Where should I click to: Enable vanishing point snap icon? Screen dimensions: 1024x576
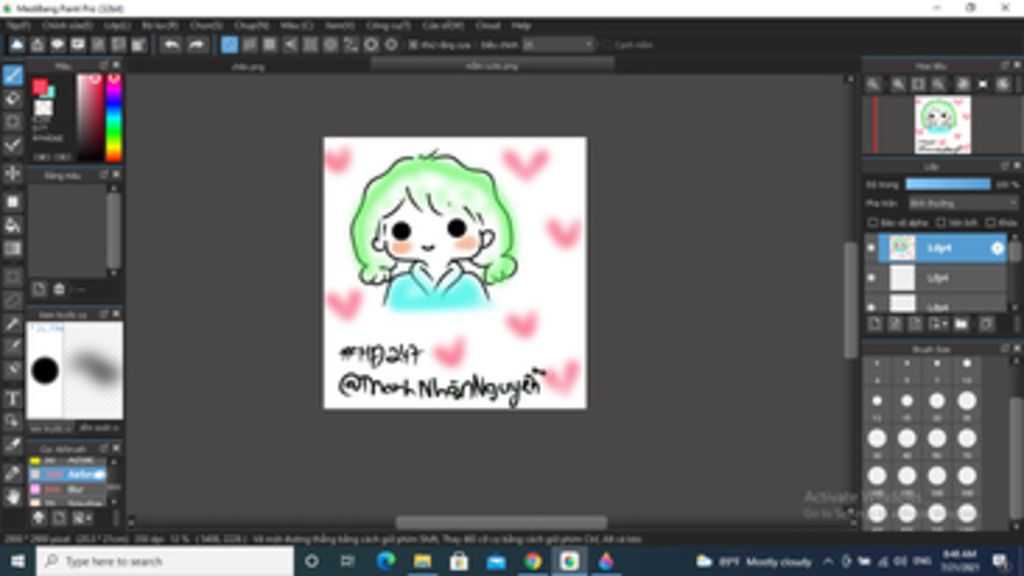[x=290, y=45]
